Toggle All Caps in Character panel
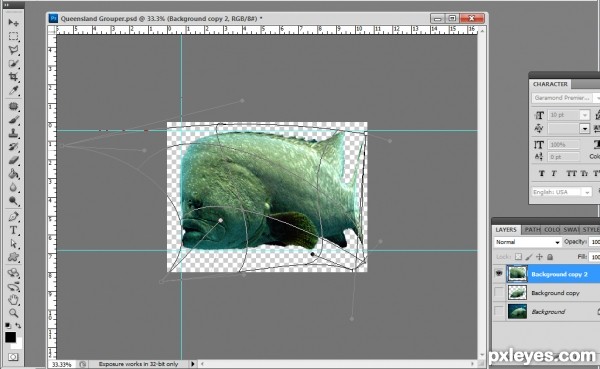 [571, 173]
